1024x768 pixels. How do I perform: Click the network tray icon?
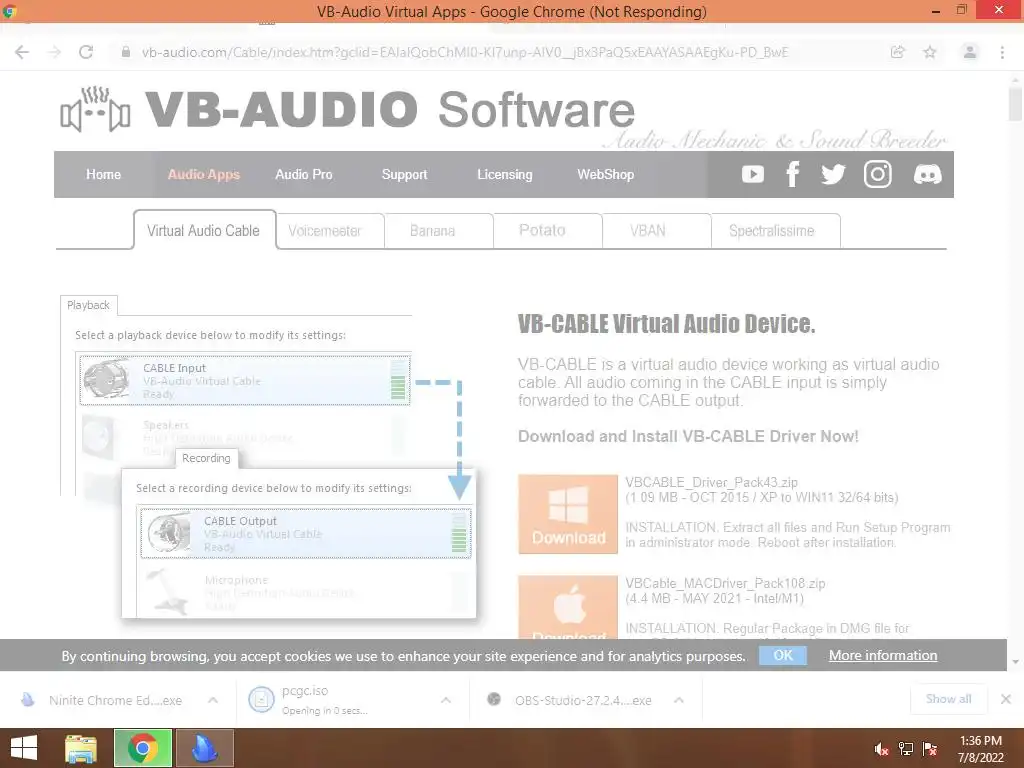point(906,749)
